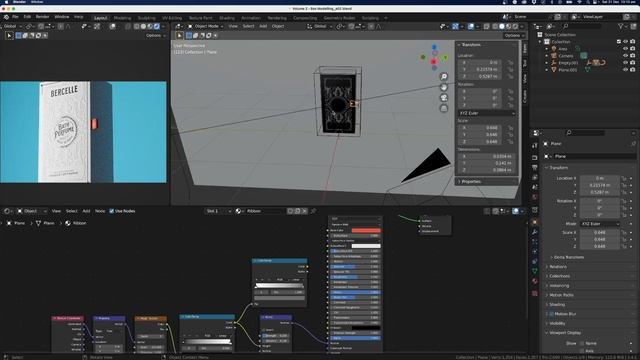Open the 3D viewport Add menu
The height and width of the screenshot is (360, 640).
(x=263, y=26)
